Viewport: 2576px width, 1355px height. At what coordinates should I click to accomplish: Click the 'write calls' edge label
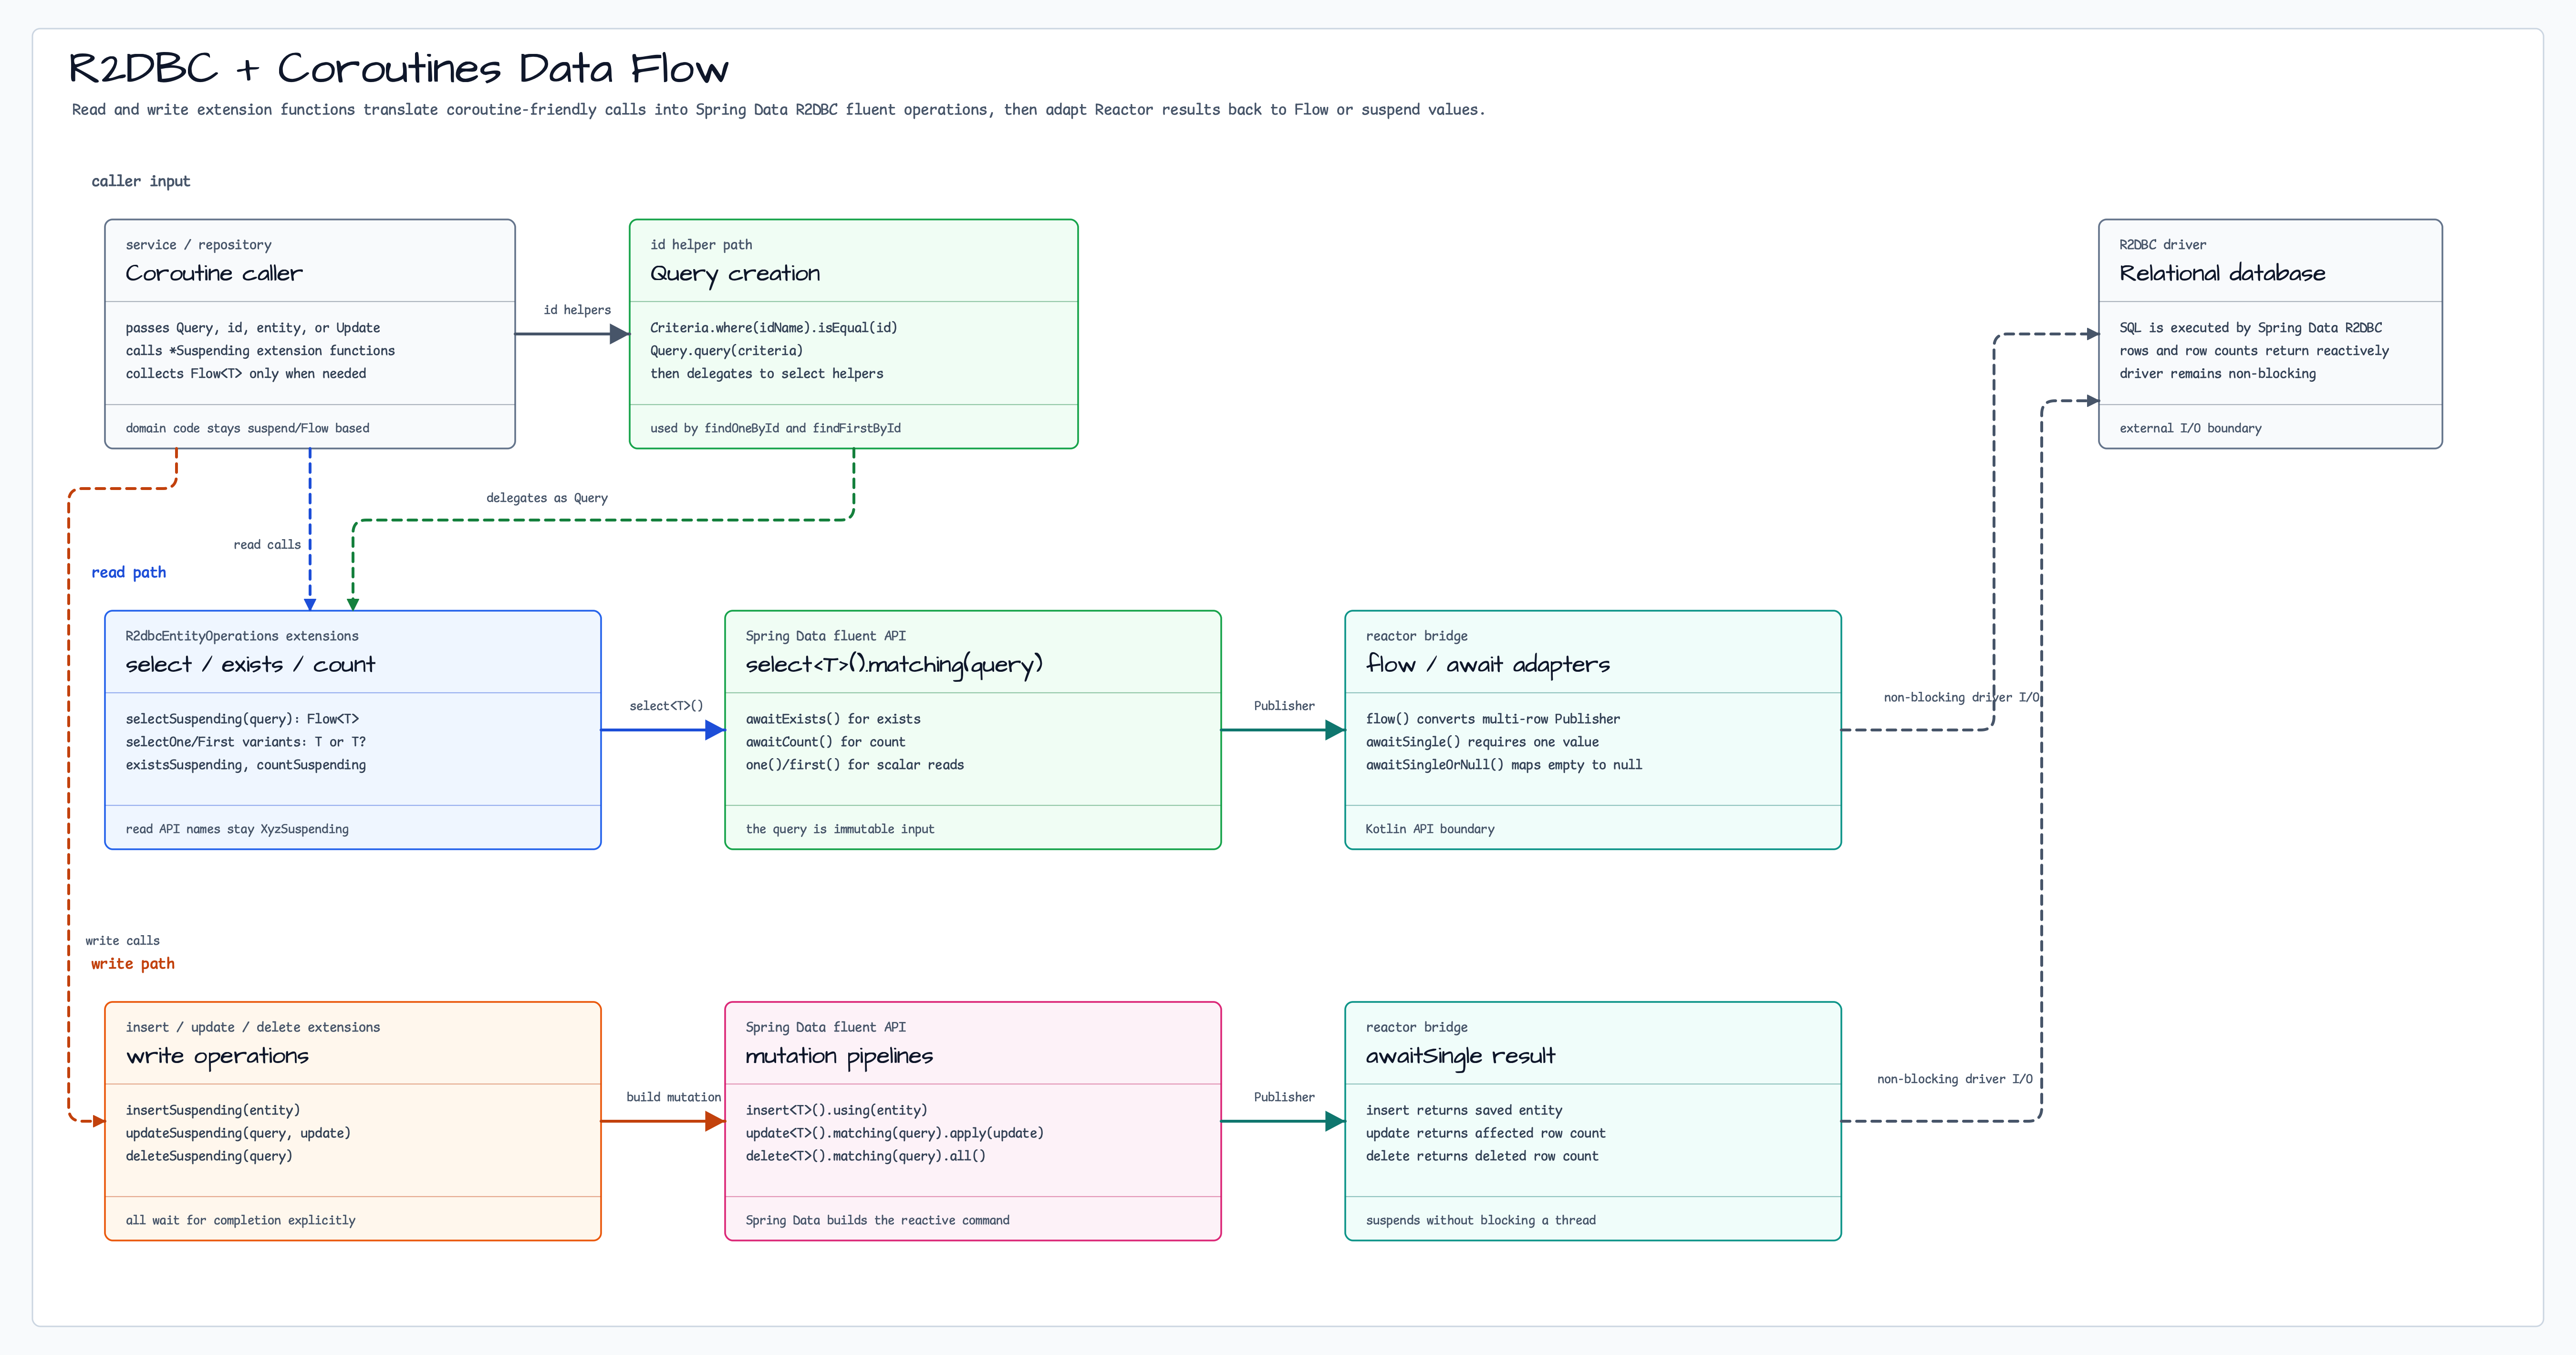(x=122, y=941)
